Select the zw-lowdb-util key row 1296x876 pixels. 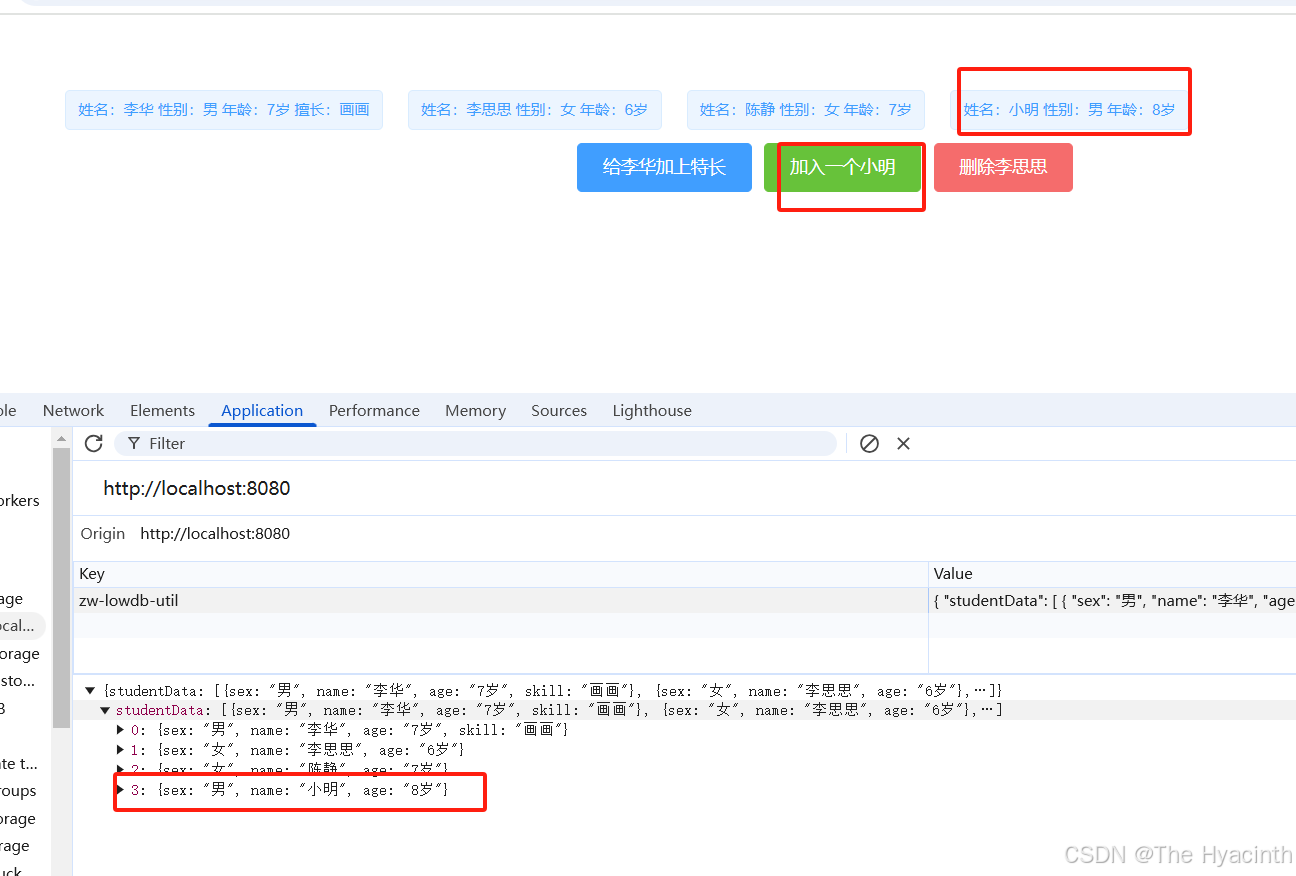point(130,599)
